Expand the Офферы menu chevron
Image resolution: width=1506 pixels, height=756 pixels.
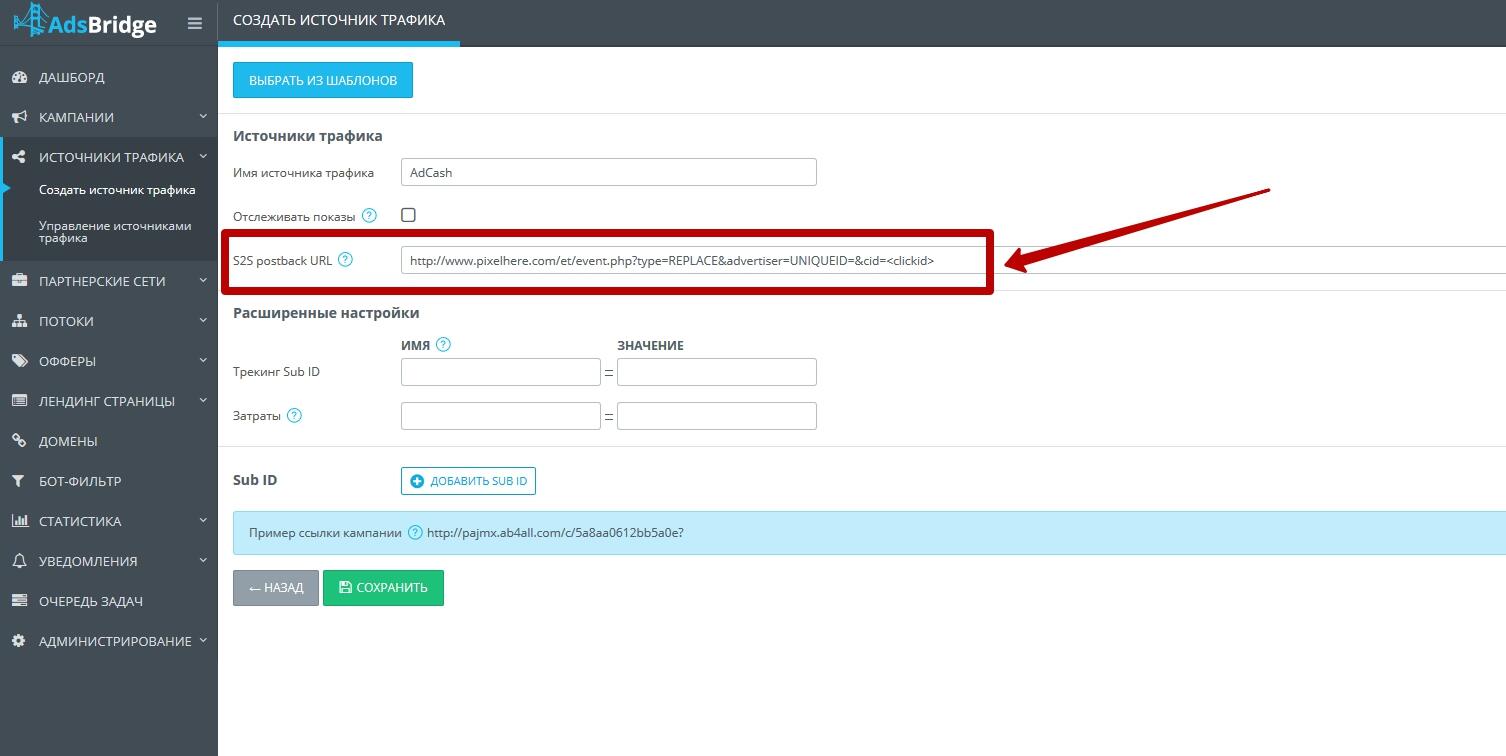coord(203,360)
